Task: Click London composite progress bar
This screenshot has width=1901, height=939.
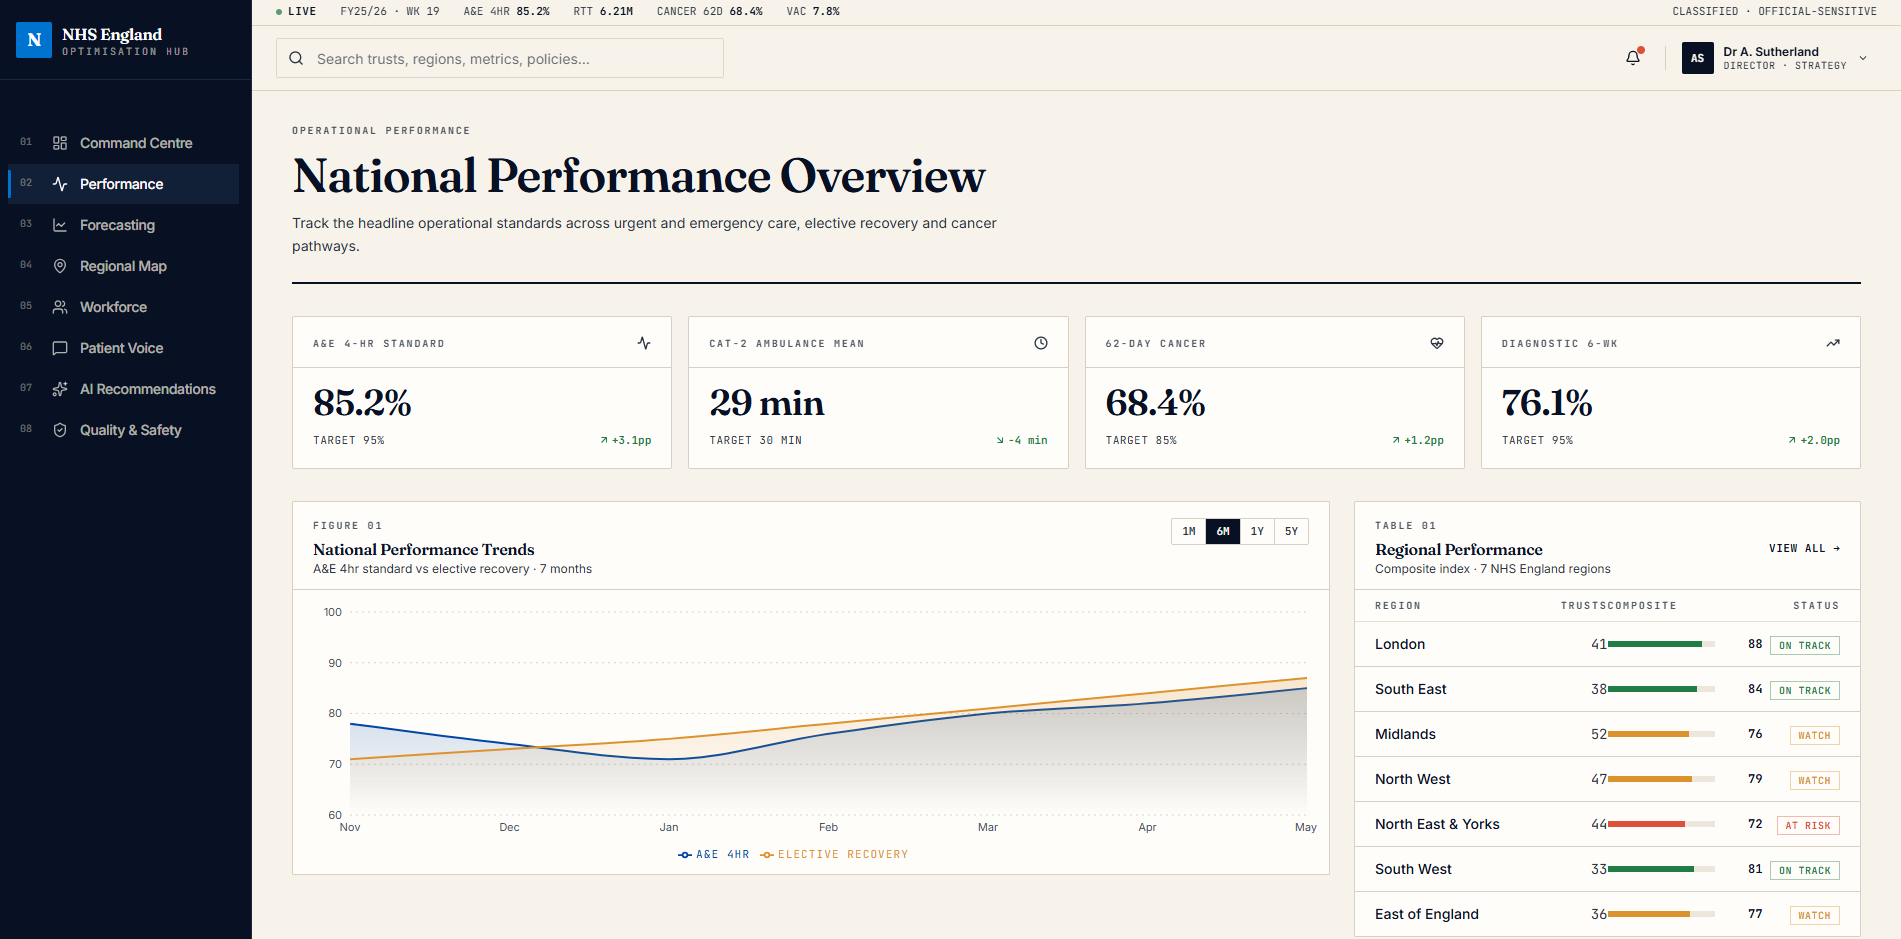Action: (1661, 644)
